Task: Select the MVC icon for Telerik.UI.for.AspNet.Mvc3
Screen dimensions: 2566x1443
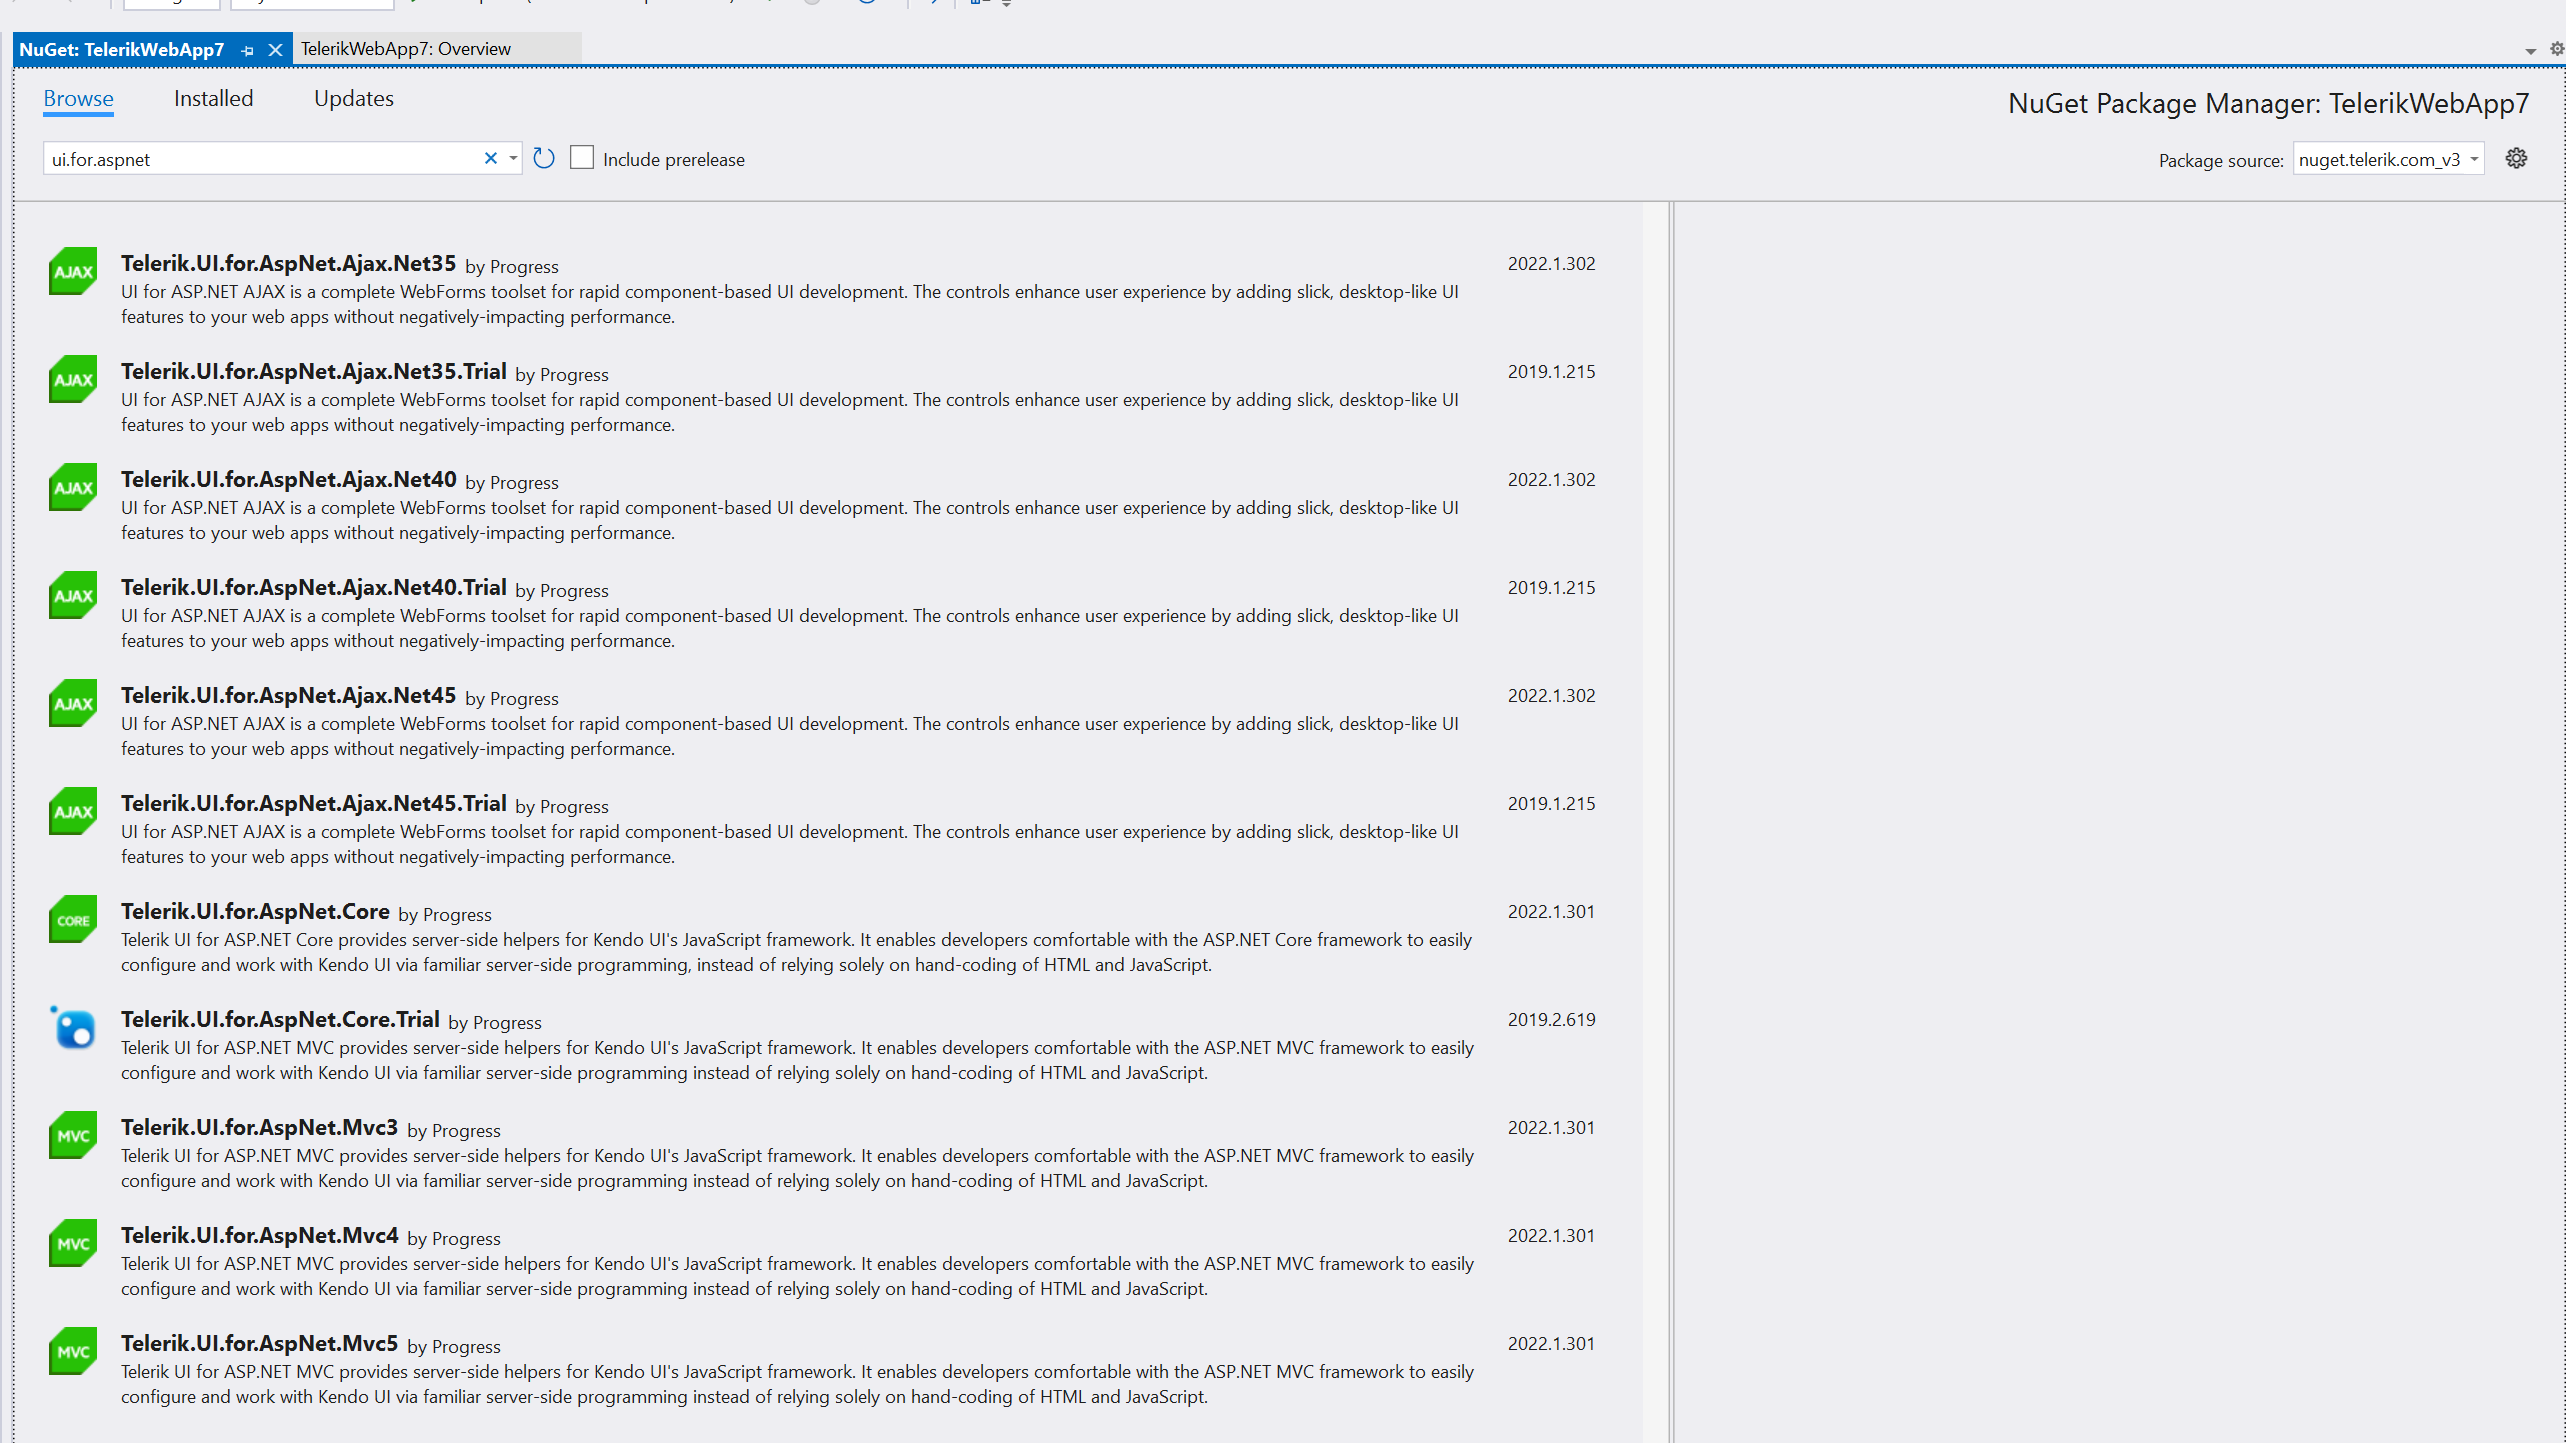Action: (x=71, y=1135)
